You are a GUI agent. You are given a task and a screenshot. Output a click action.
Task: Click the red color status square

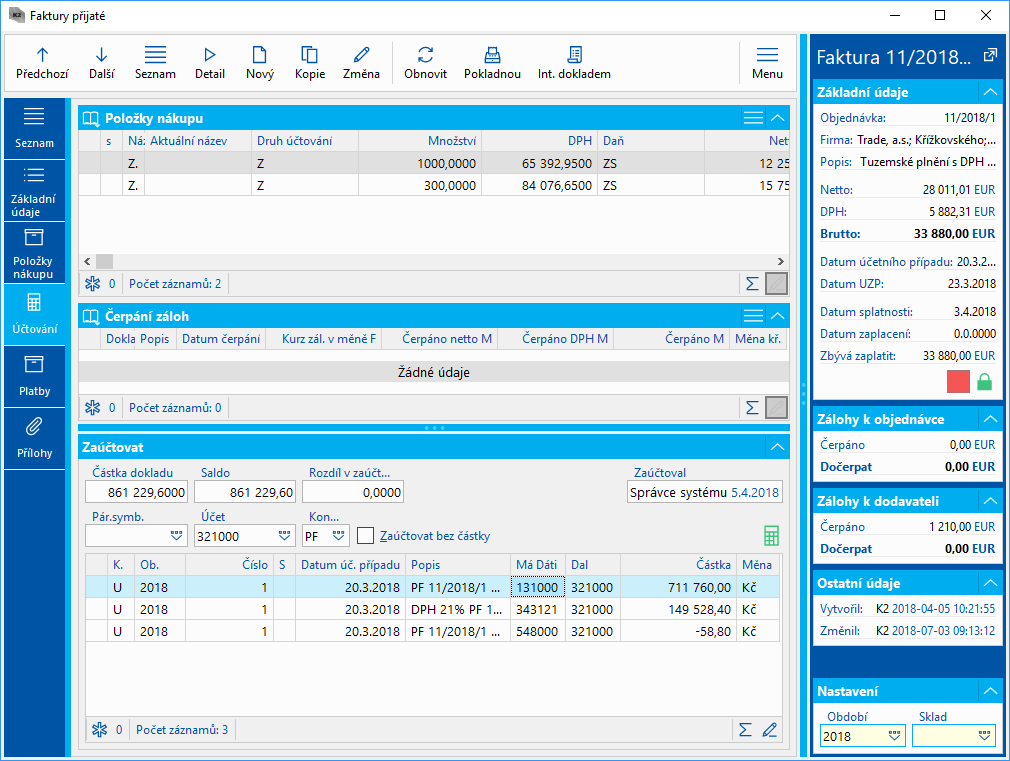pyautogui.click(x=958, y=381)
